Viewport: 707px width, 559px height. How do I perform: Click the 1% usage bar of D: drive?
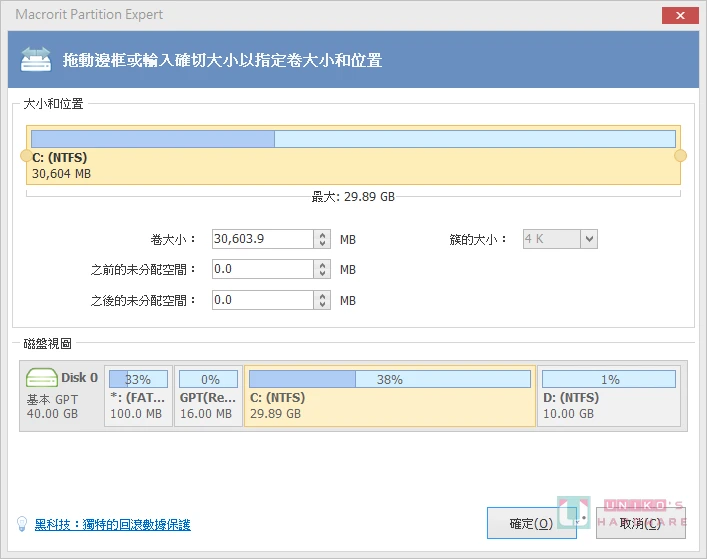tap(609, 379)
